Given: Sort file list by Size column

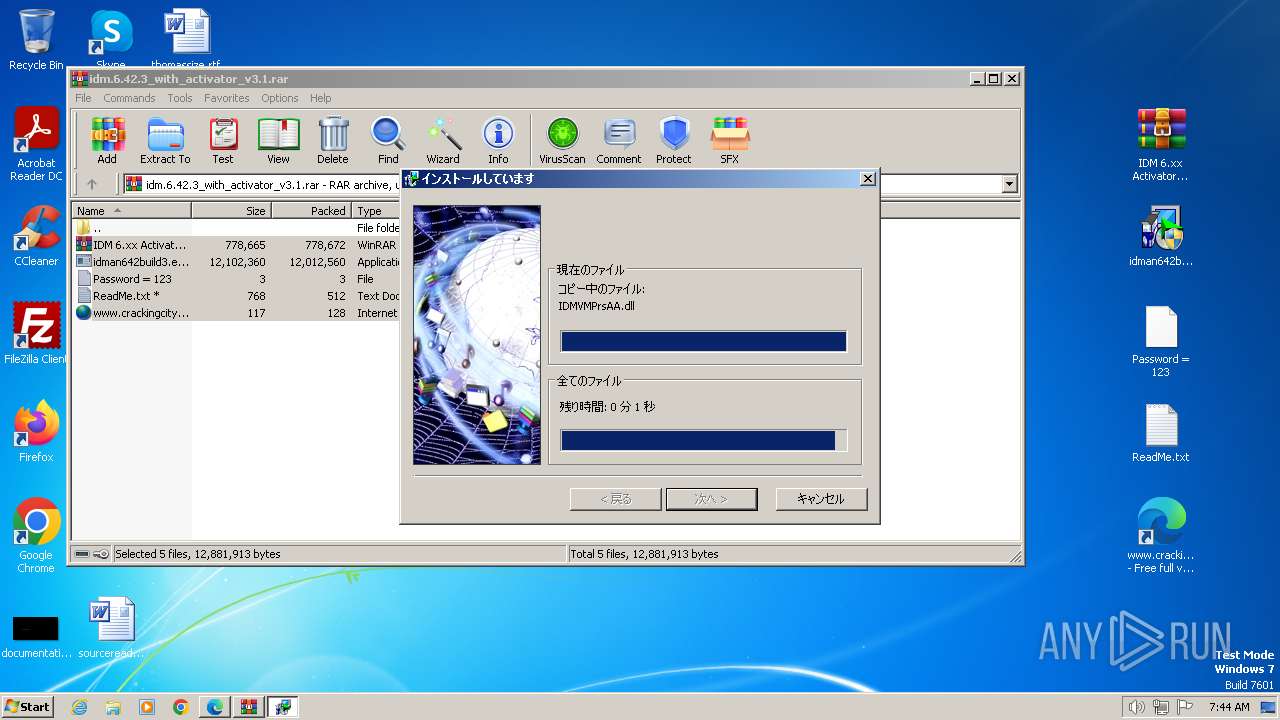Looking at the screenshot, I should click(231, 210).
